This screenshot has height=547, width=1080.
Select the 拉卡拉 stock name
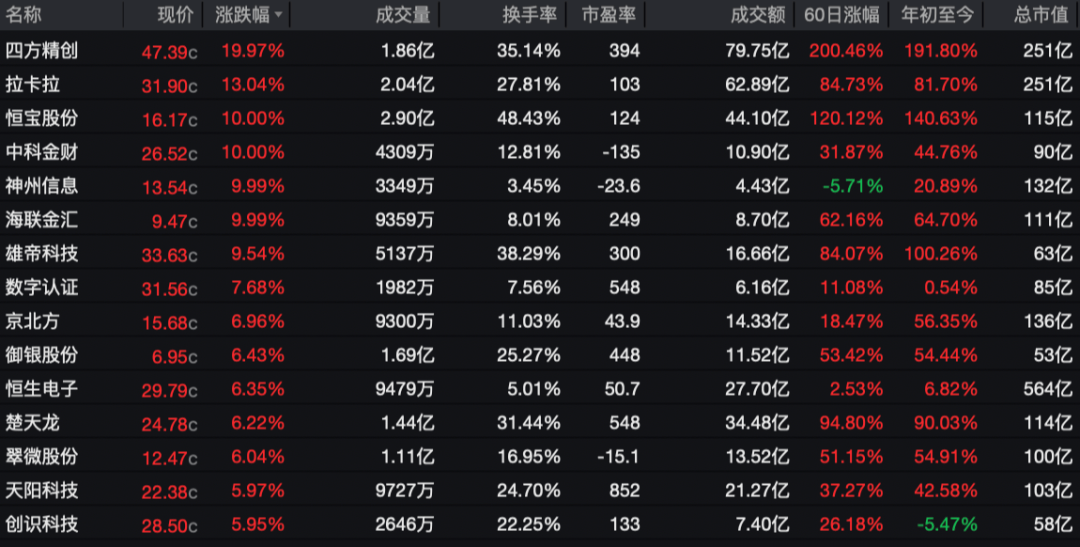click(x=33, y=84)
